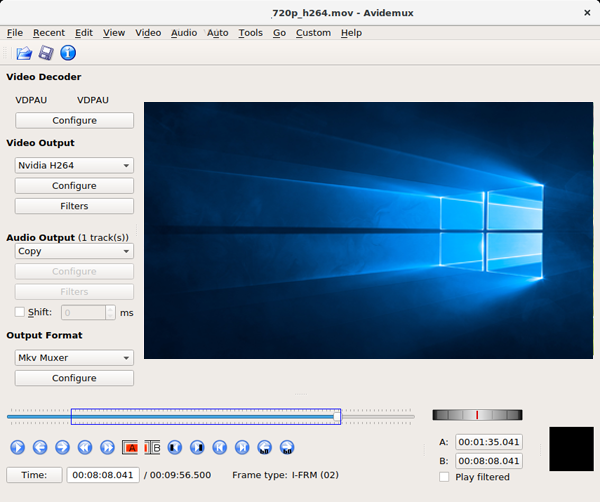600x502 pixels.
Task: Step back one frame with the left arrow
Action: [40, 447]
